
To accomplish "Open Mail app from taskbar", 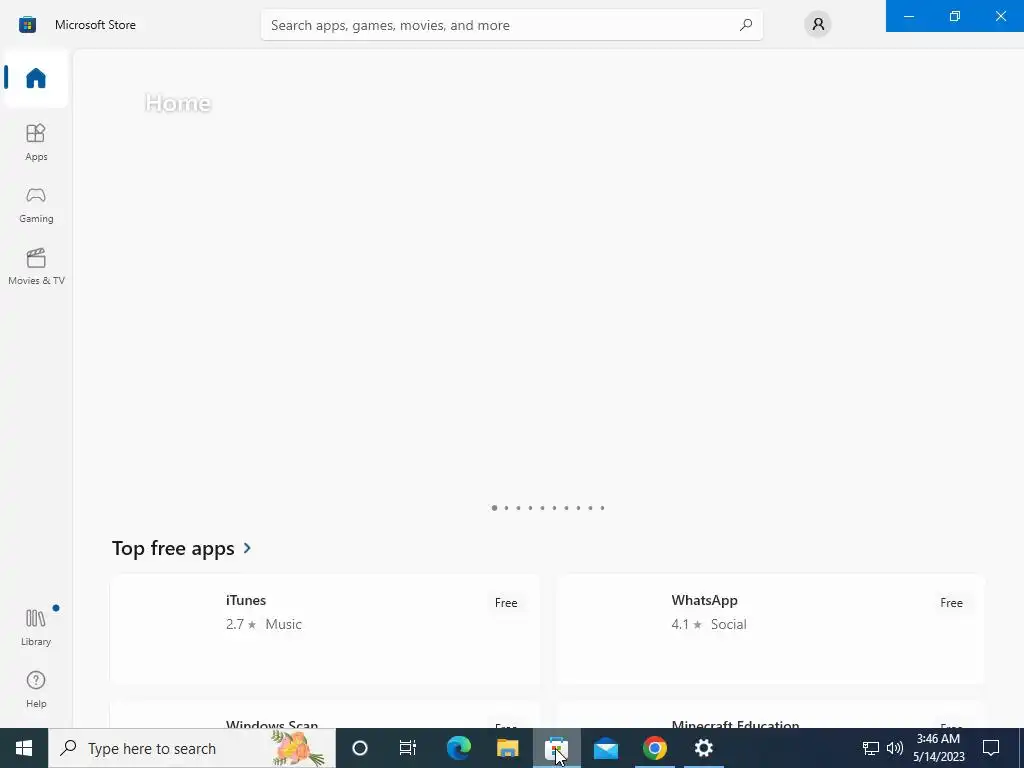I will point(606,748).
